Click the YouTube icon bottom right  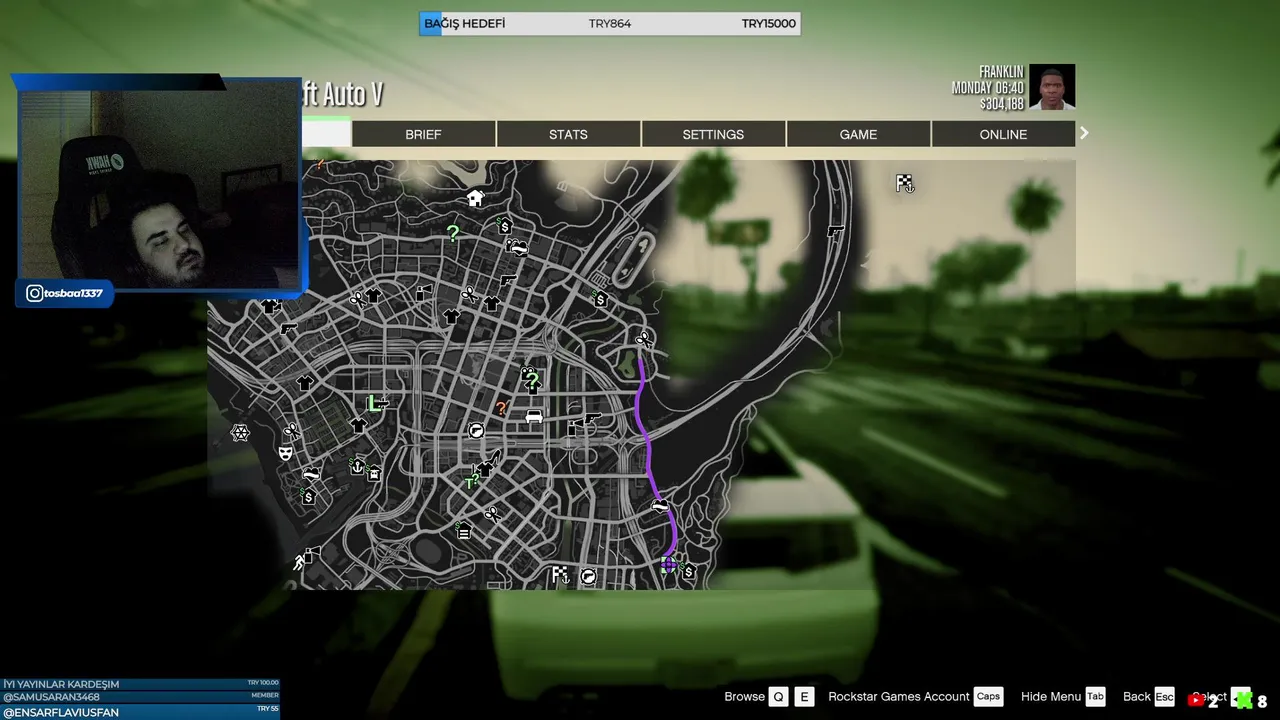coord(1196,701)
